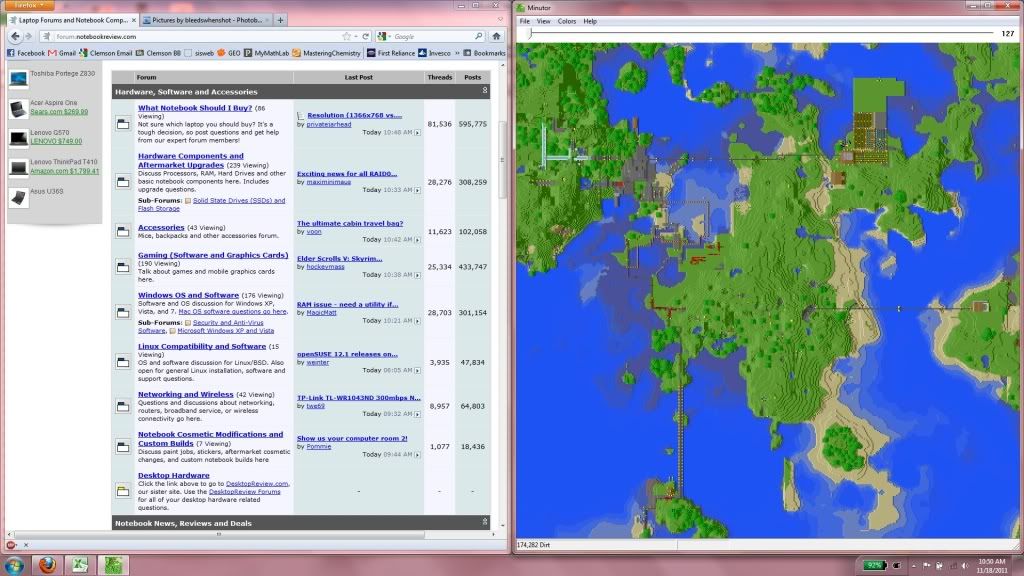Open the Colors menu in Minutor
Viewport: 1024px width, 576px height.
tap(567, 22)
